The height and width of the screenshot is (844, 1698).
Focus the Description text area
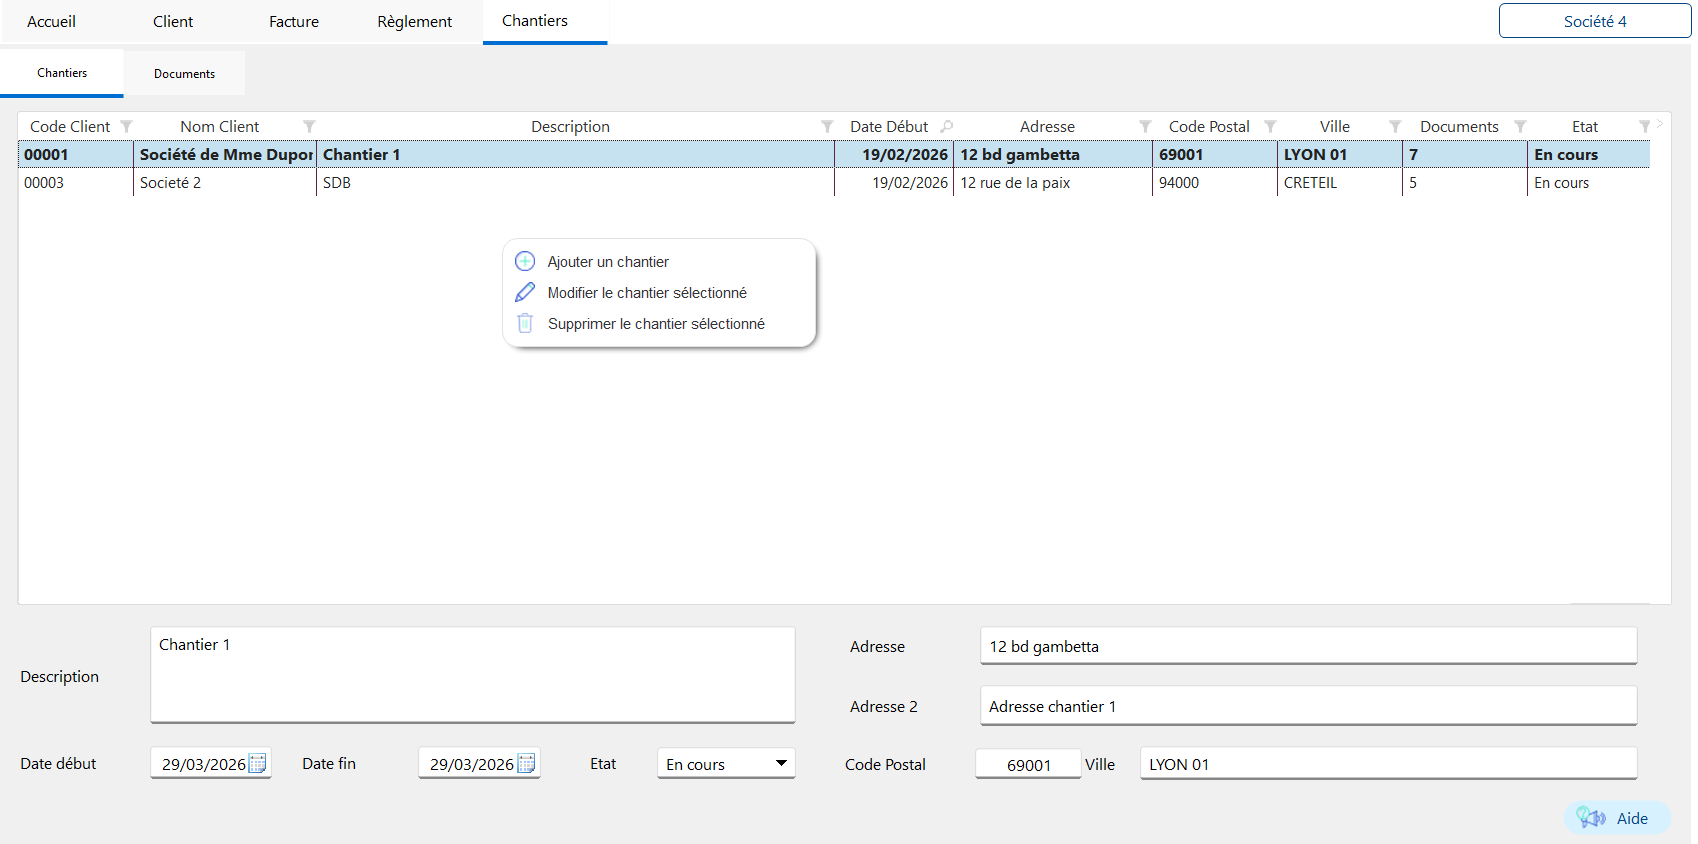473,674
